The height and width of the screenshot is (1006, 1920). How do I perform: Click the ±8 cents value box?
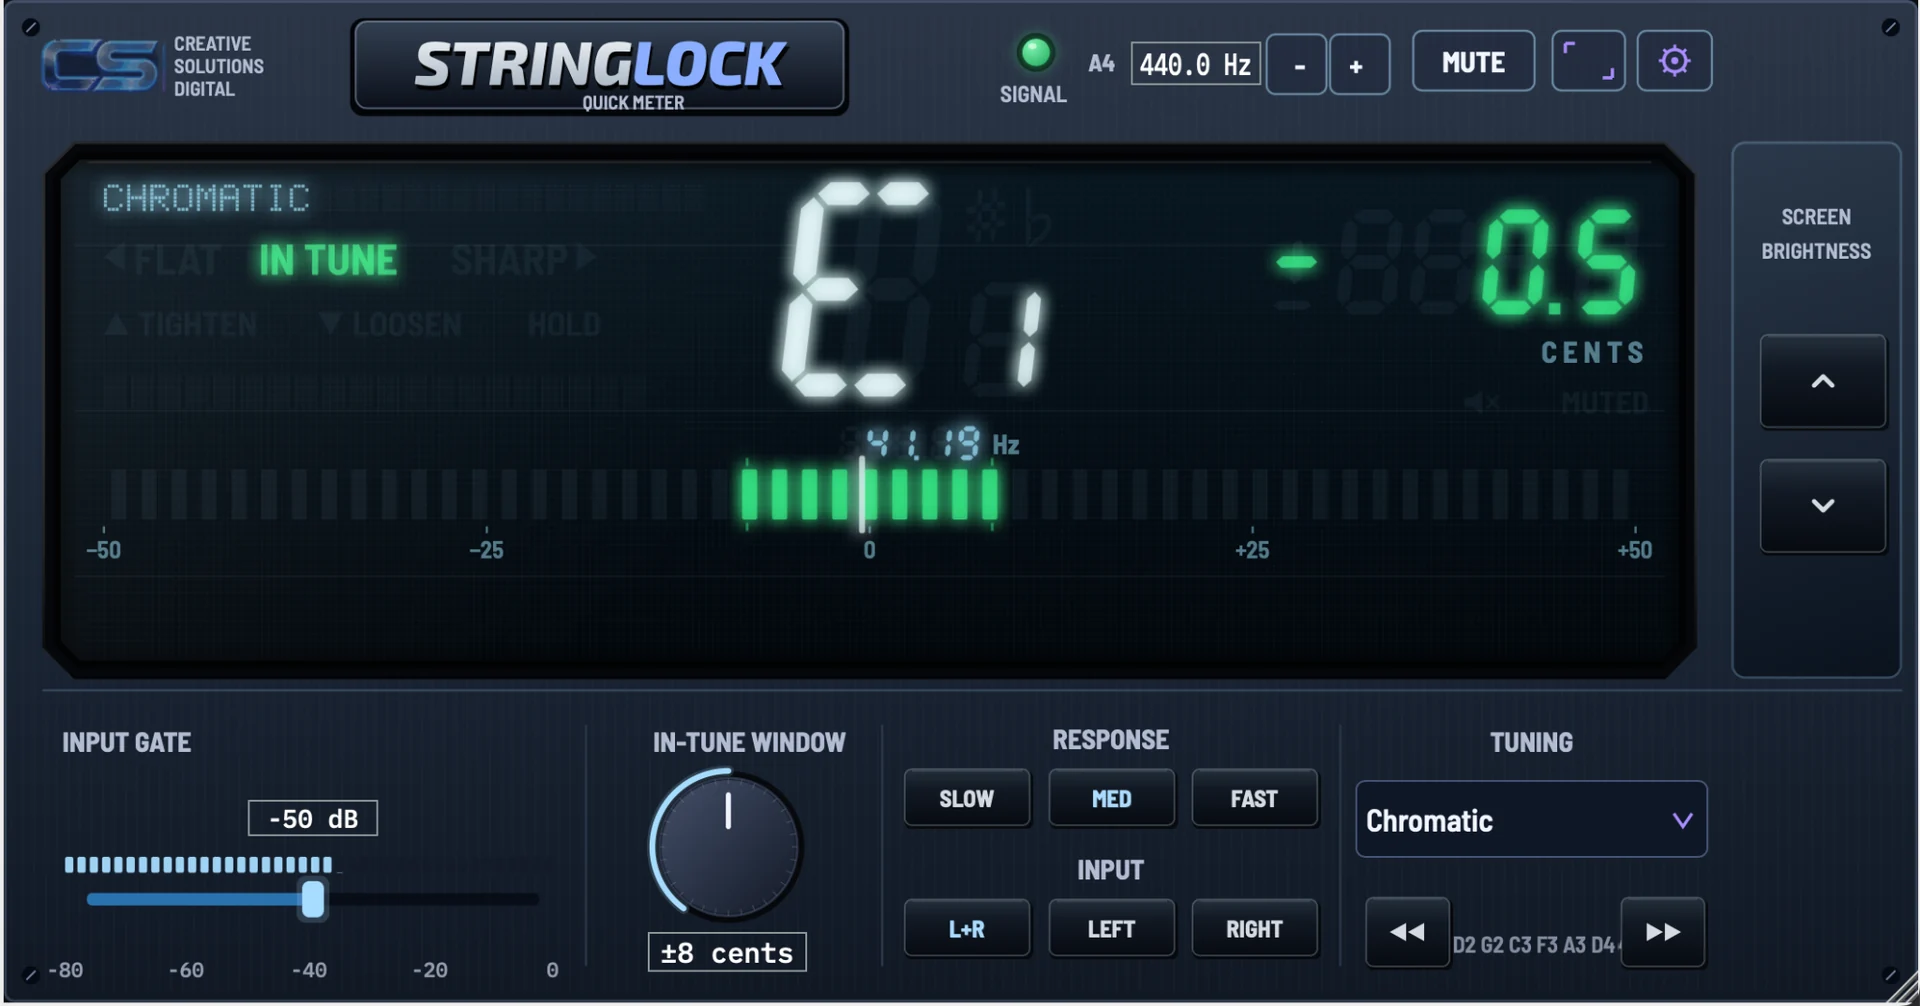click(727, 952)
